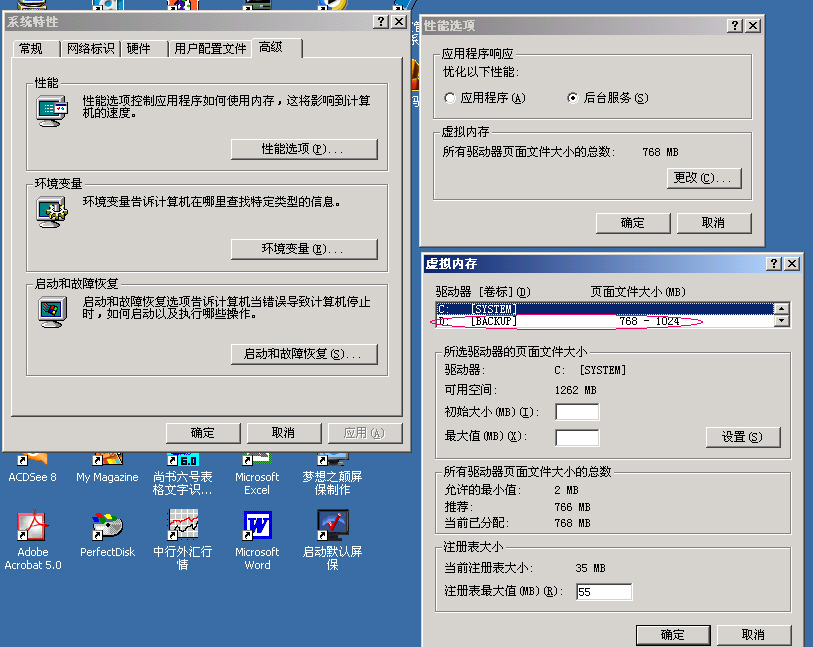
Task: Close the 系统特性 window
Action: coord(398,22)
